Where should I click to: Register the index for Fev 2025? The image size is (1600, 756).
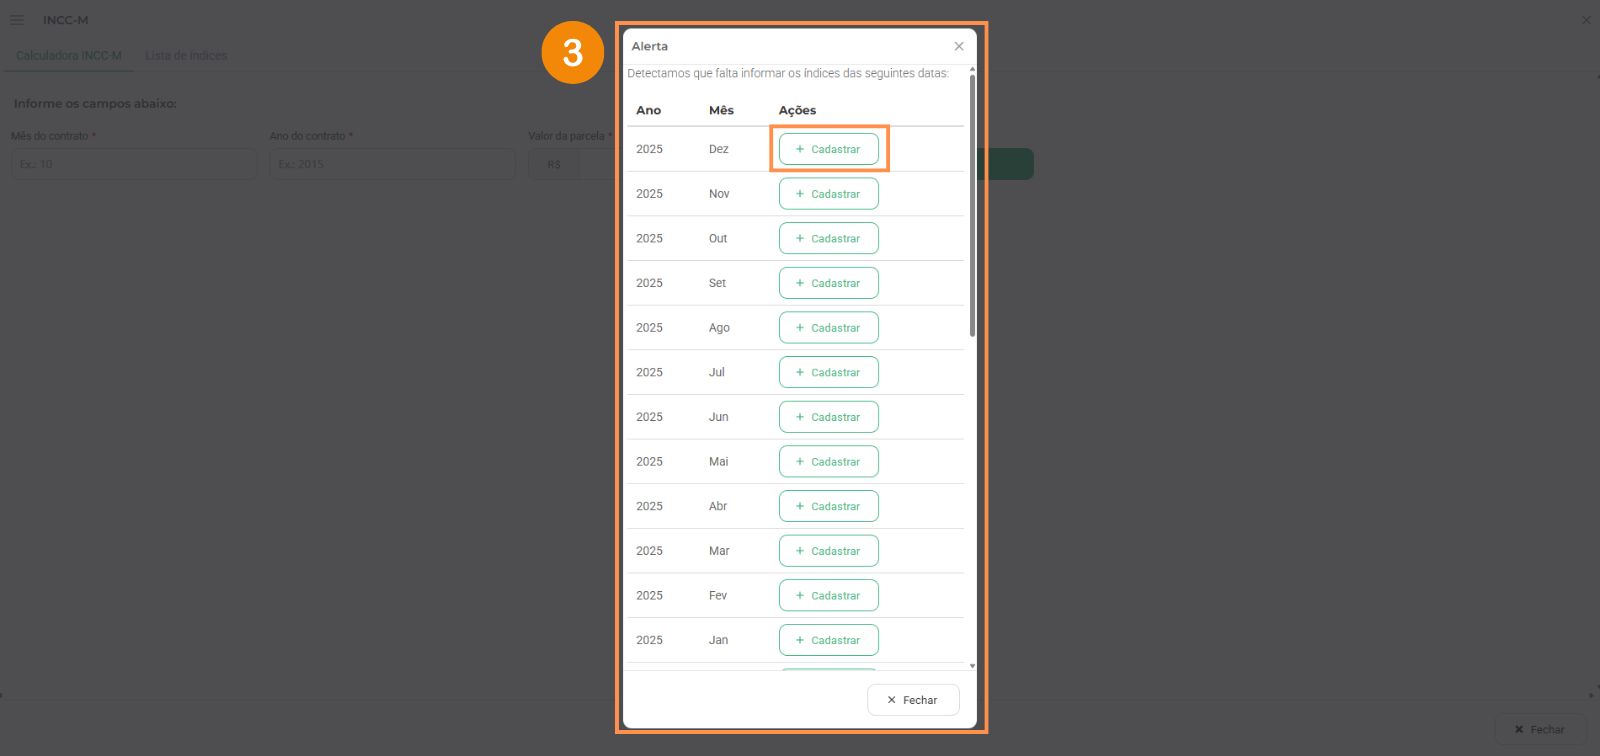point(828,595)
